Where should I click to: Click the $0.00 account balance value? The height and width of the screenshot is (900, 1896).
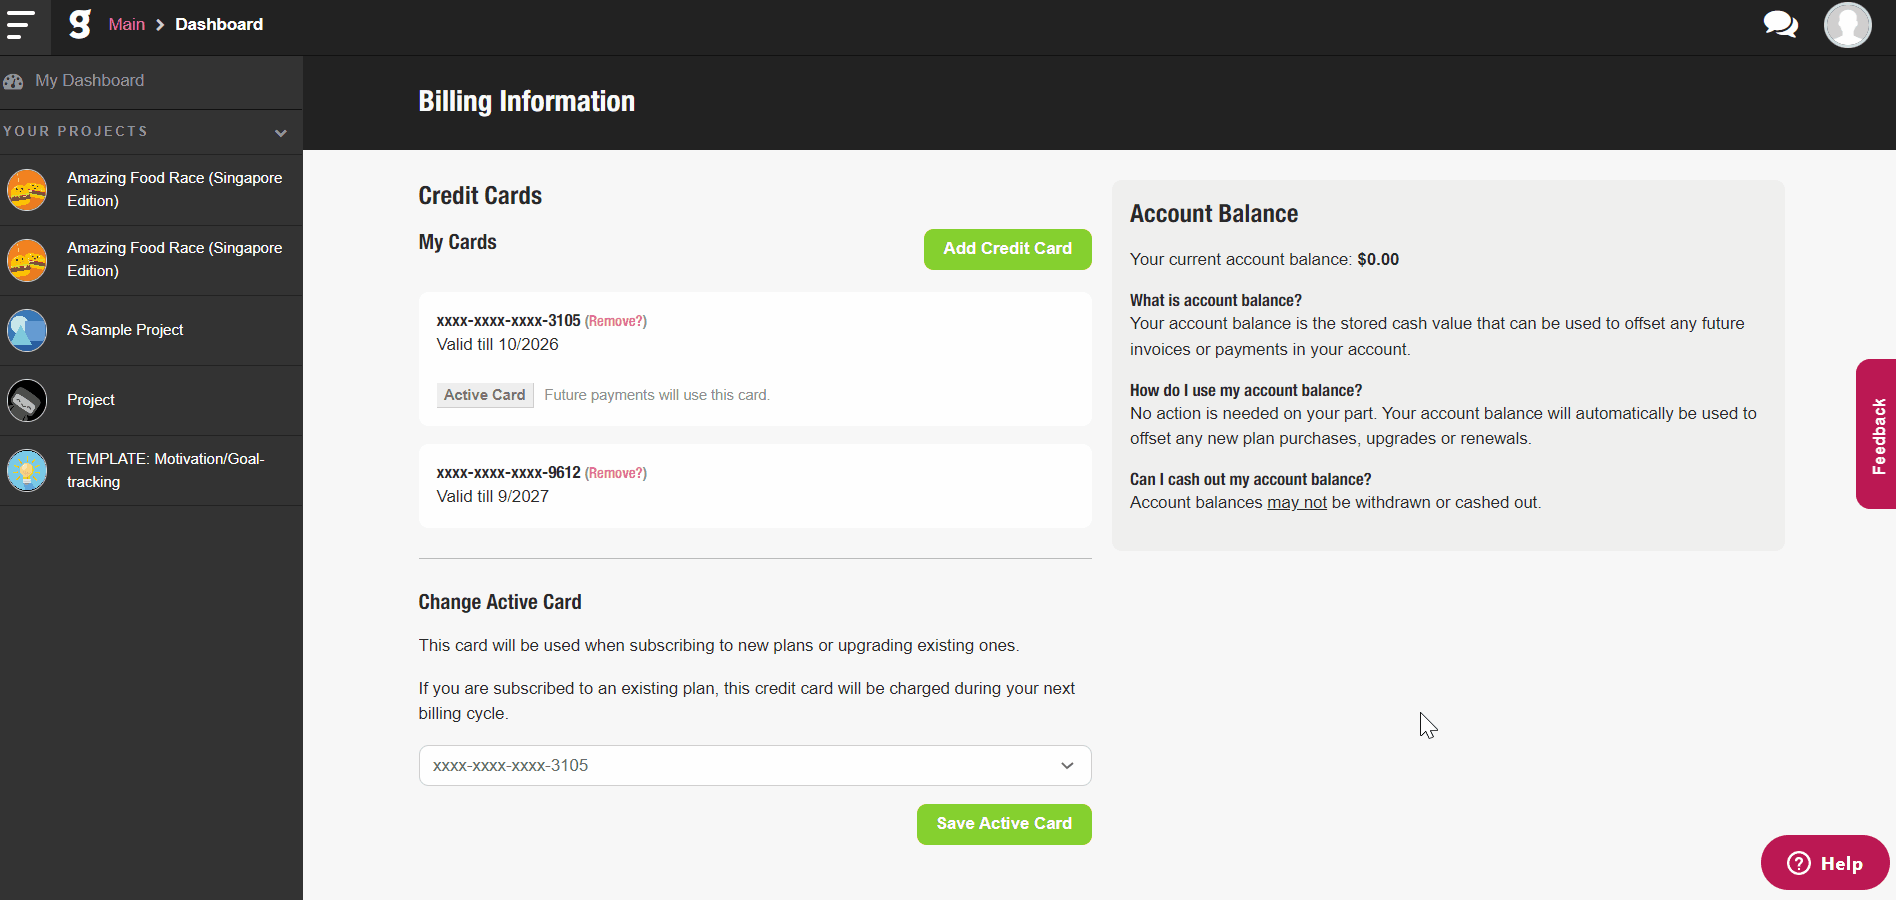(x=1378, y=259)
